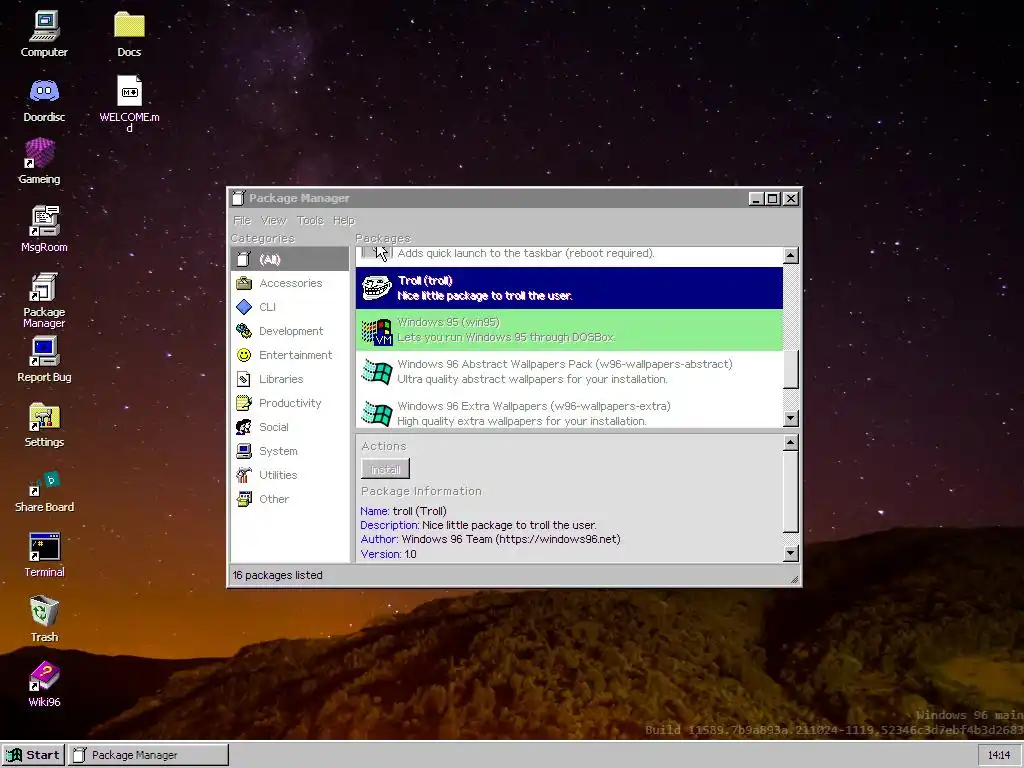Click down arrow of package info scrollbar

point(791,554)
